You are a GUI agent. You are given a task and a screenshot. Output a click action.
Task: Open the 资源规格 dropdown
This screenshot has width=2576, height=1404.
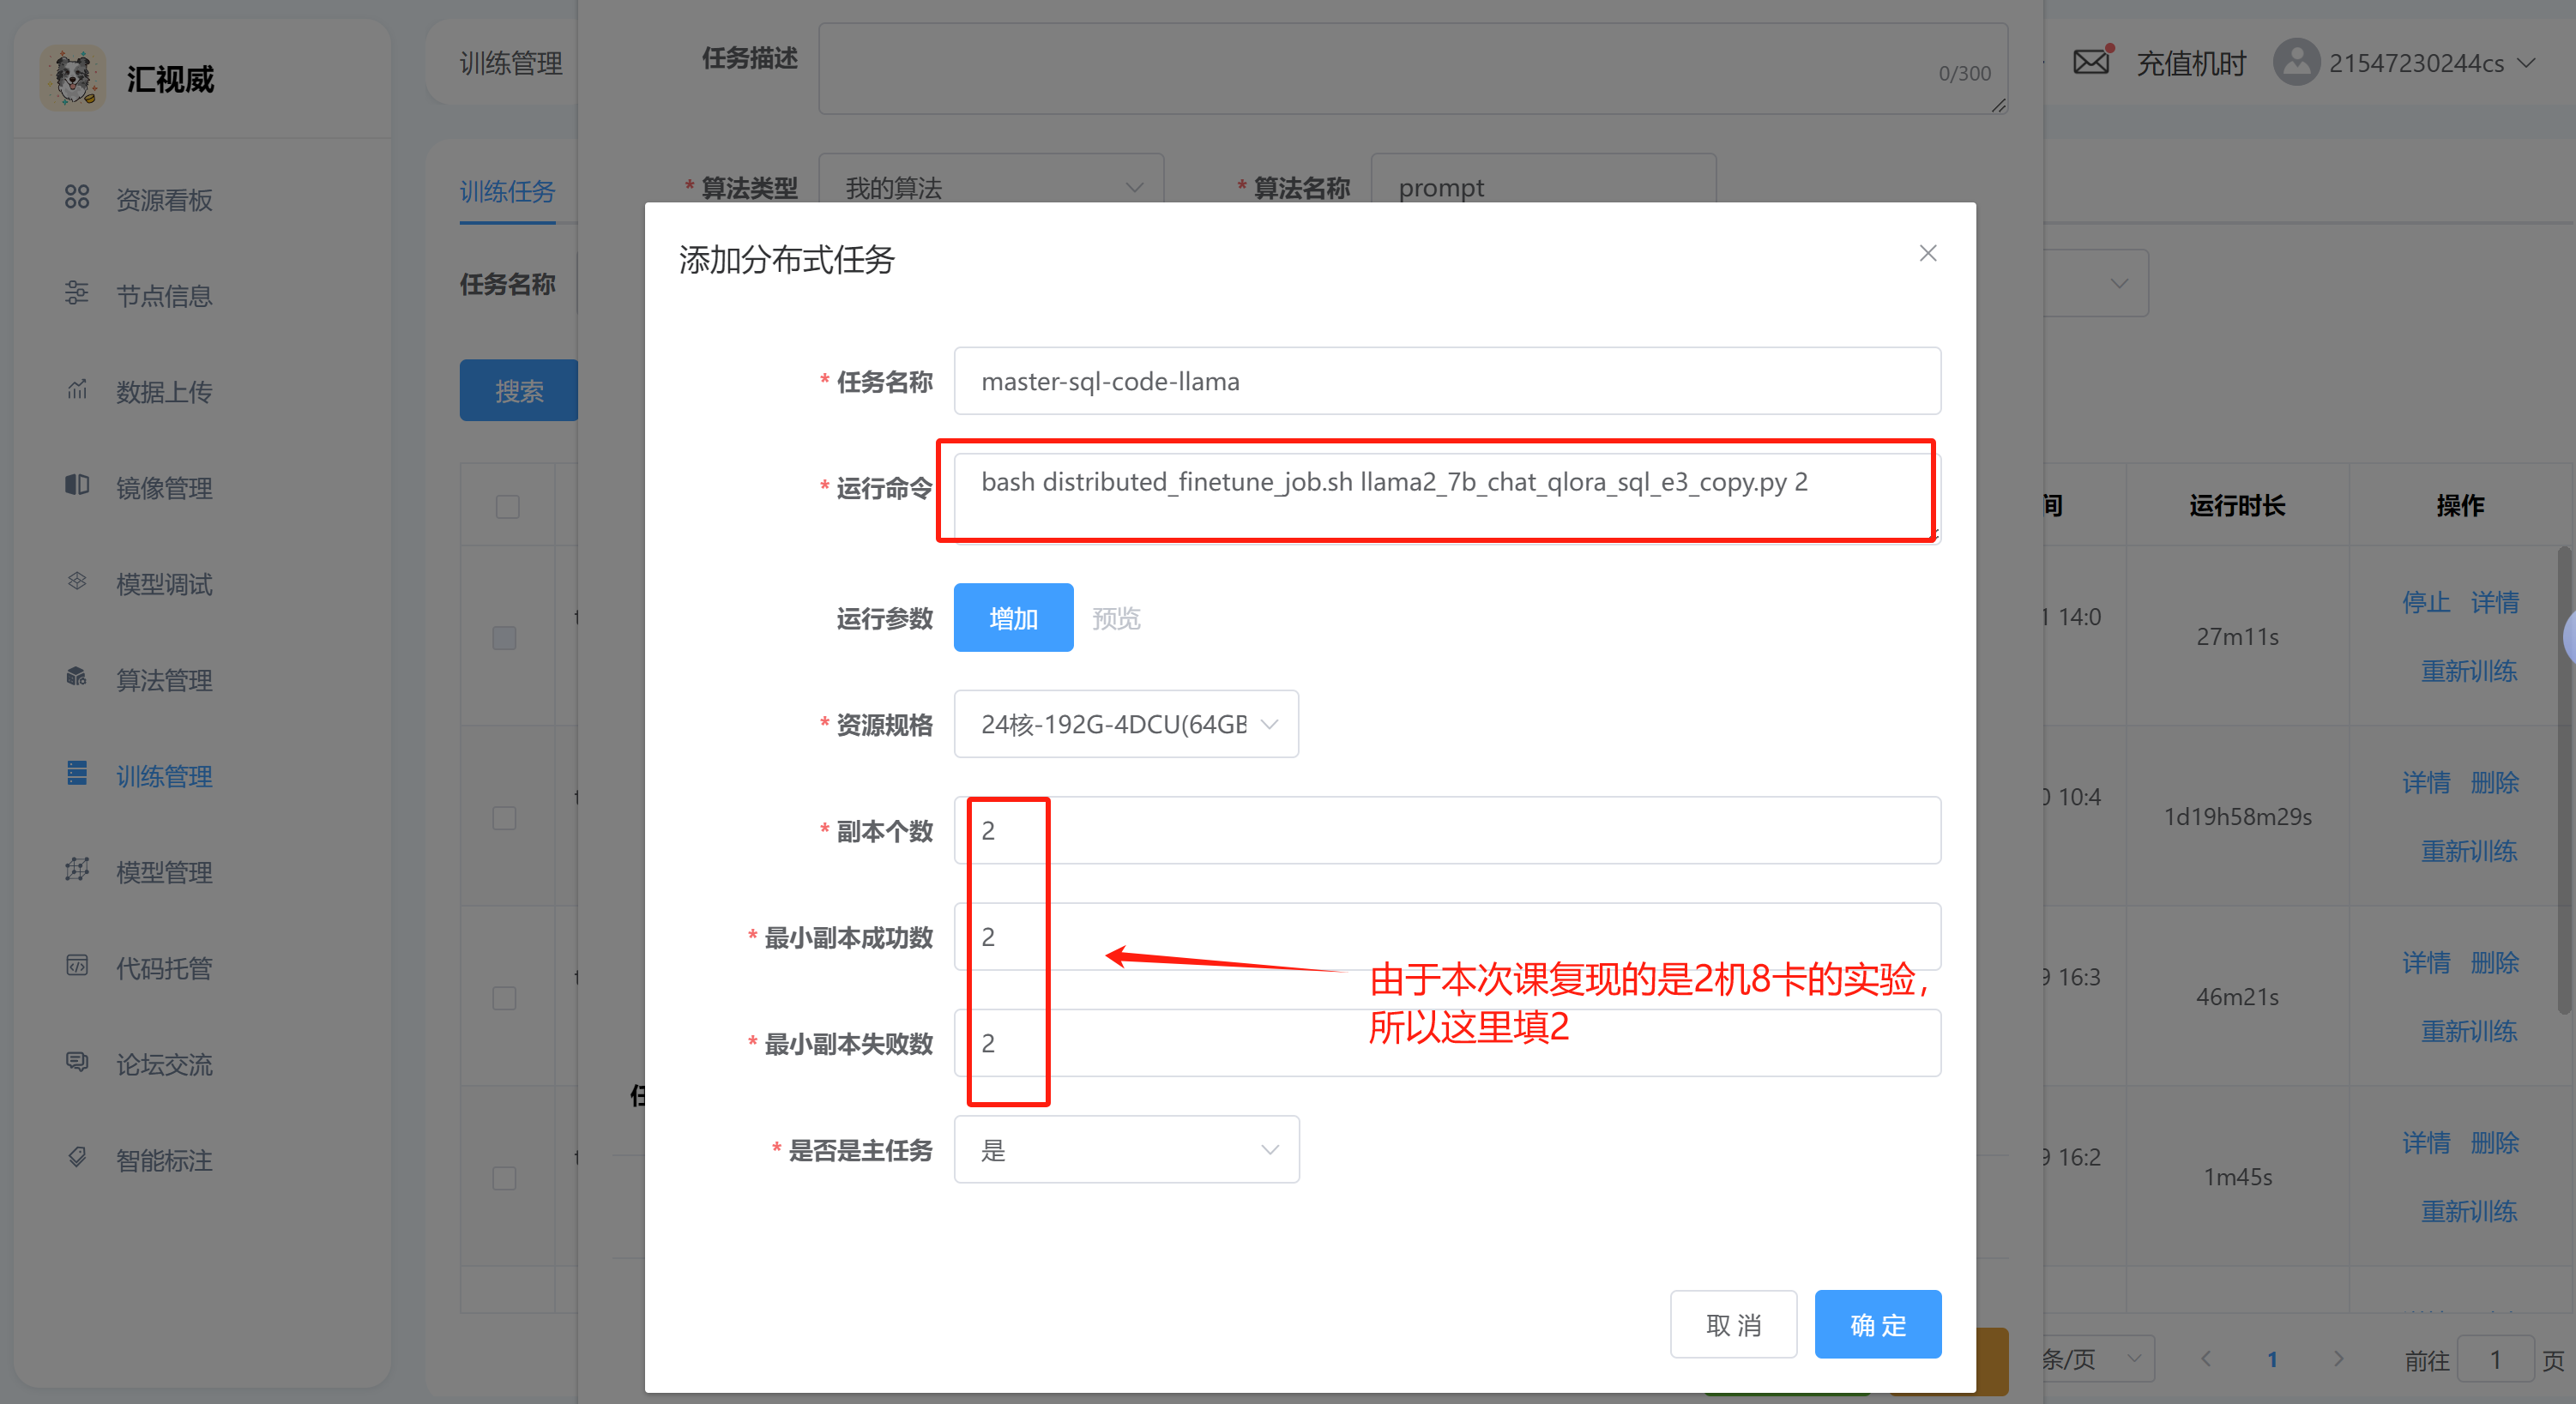click(x=1126, y=724)
